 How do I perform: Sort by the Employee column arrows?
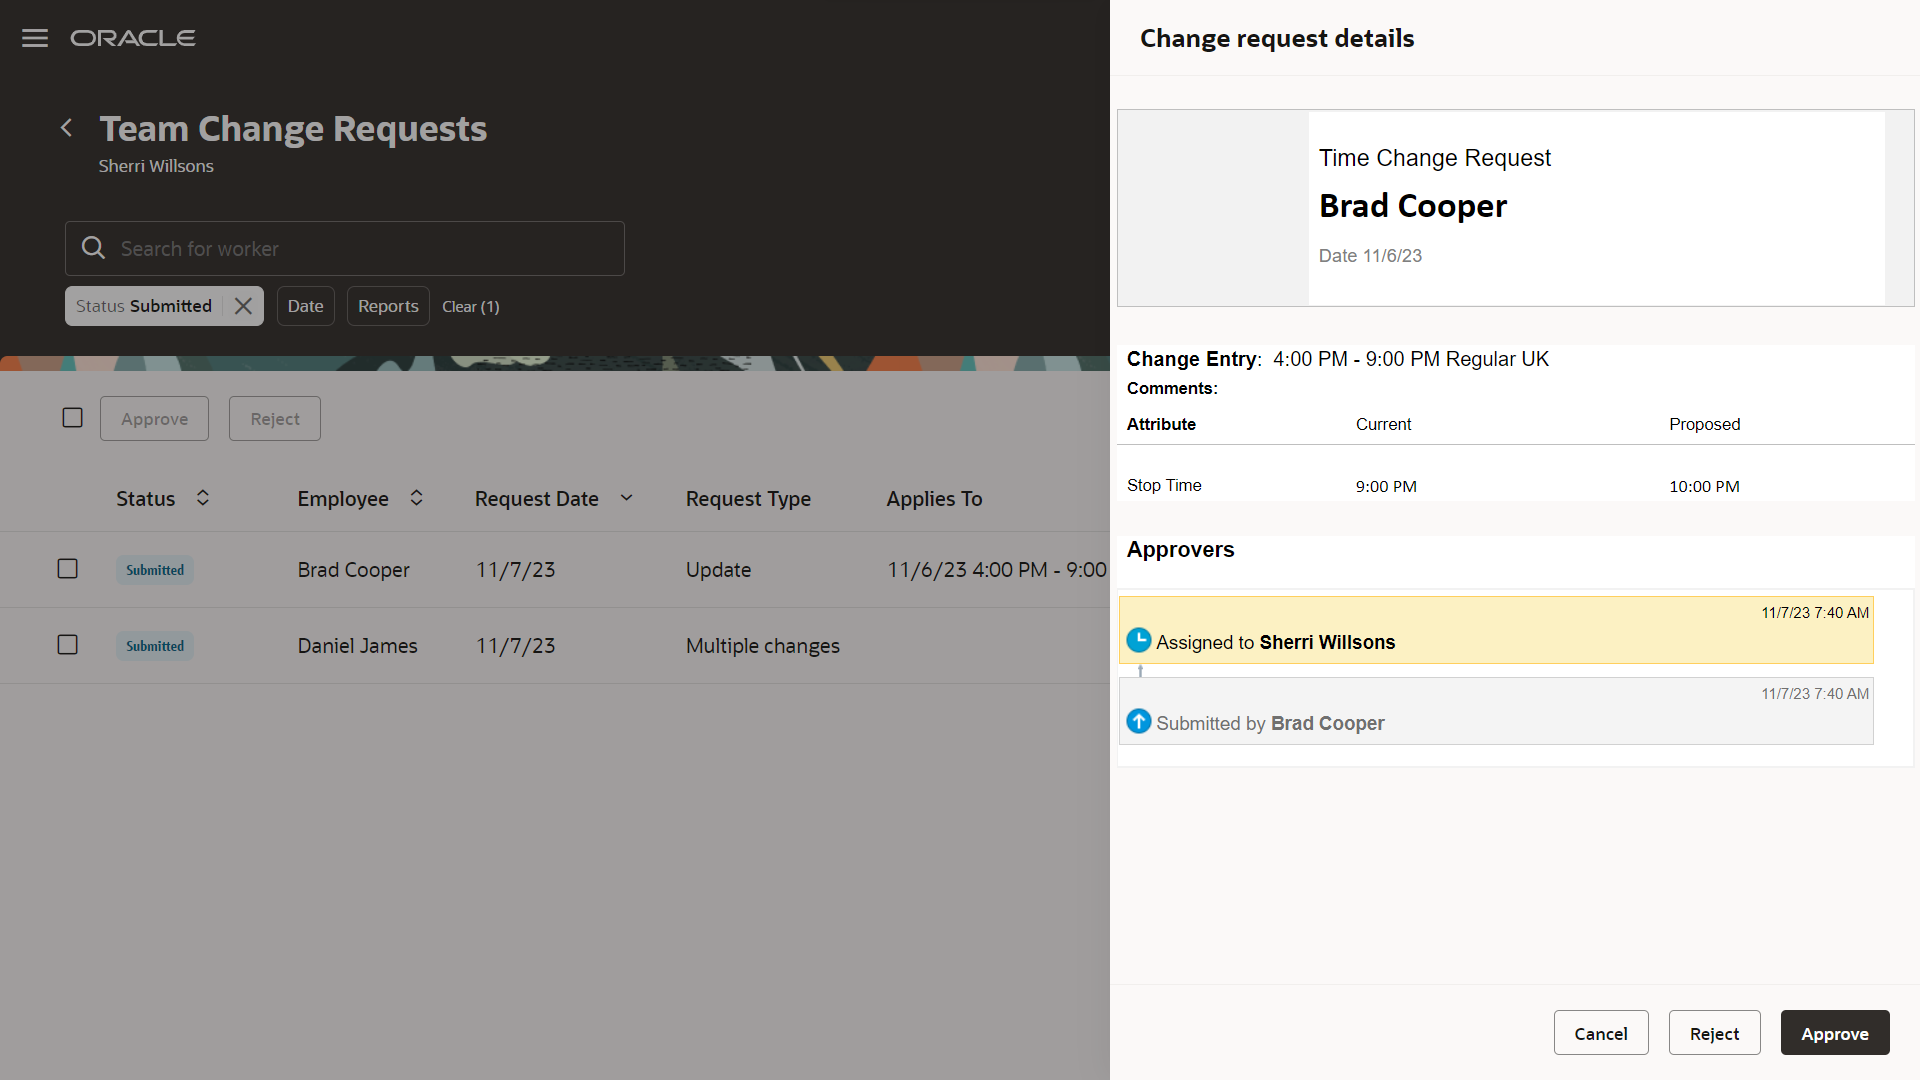[417, 498]
